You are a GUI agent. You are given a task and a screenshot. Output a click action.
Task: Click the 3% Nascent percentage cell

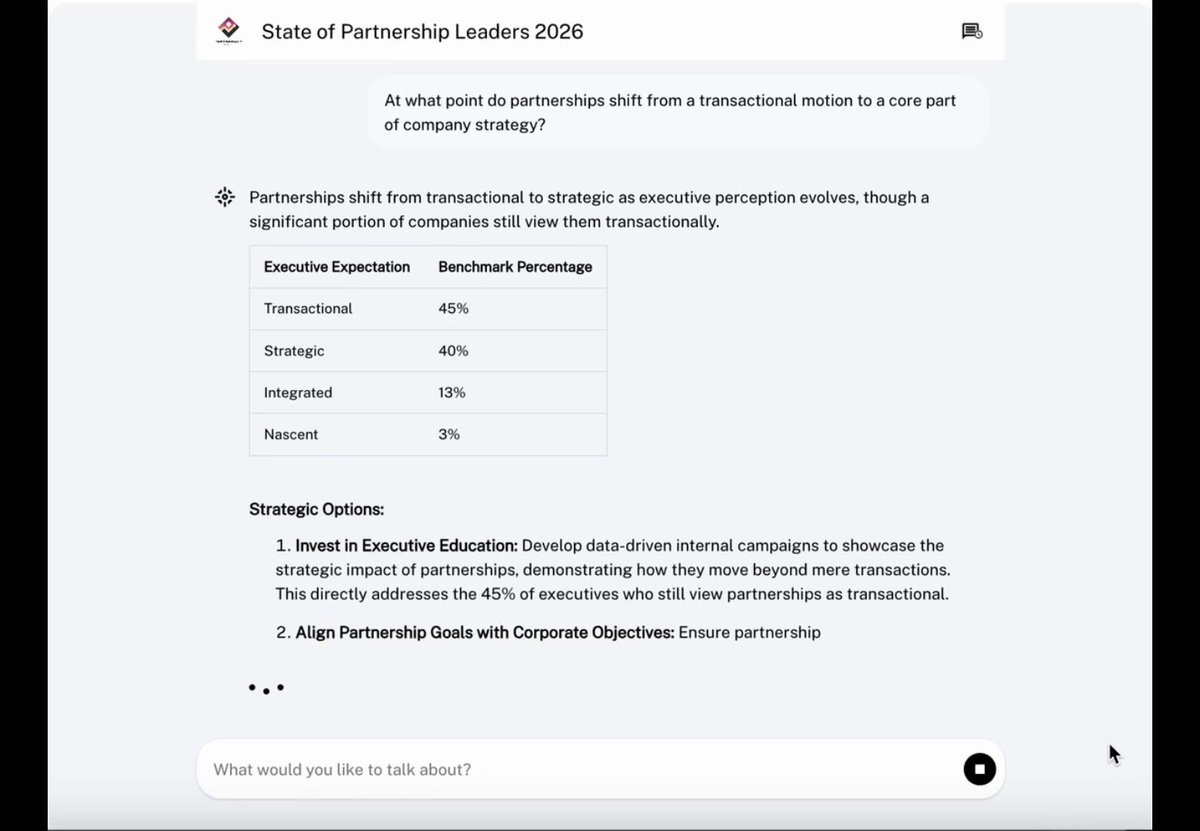(x=449, y=435)
